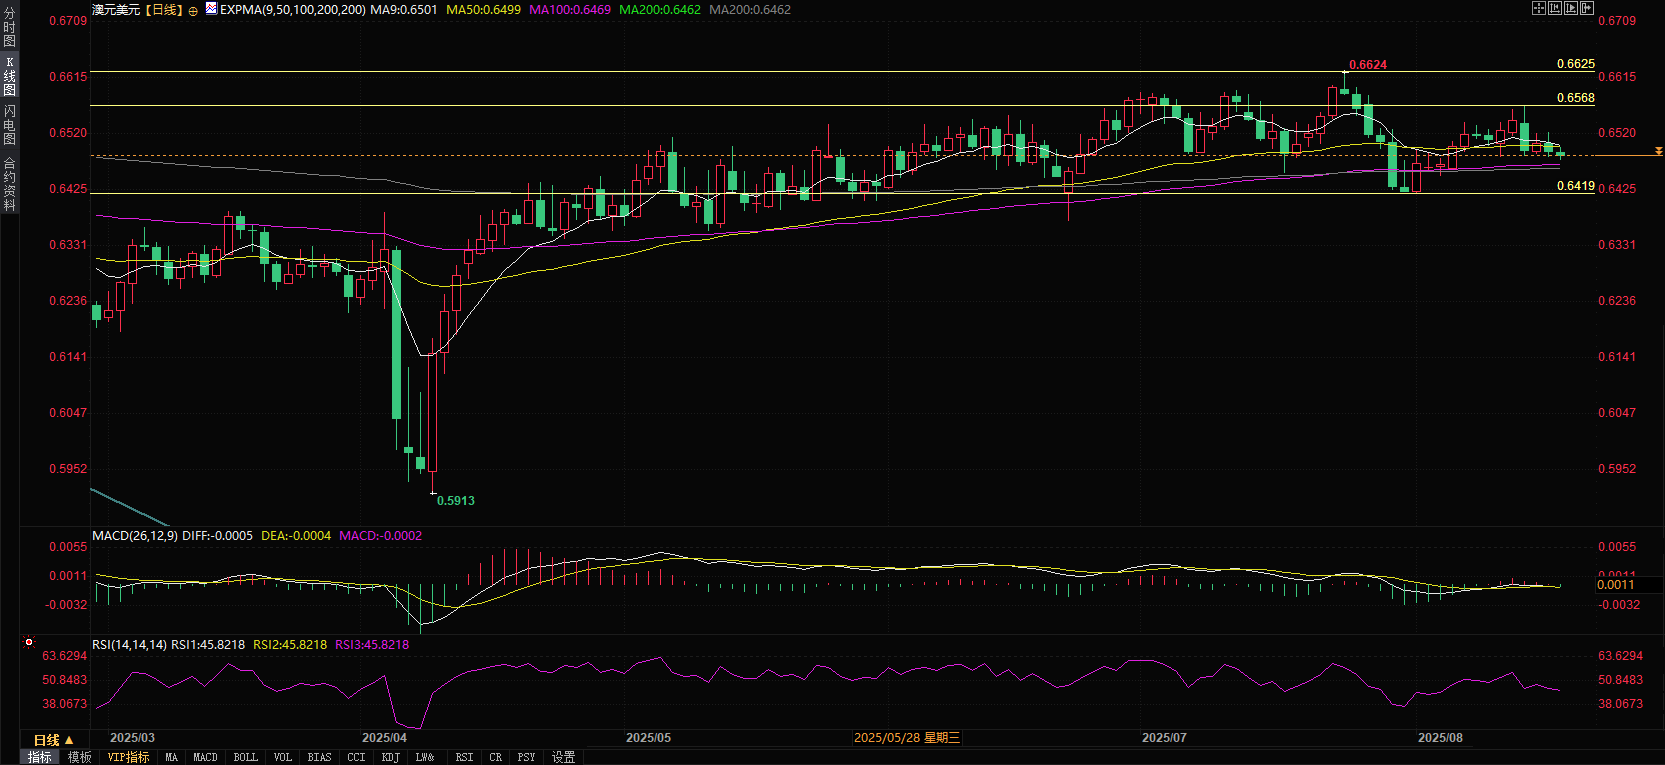Choose the CR indicator button
1665x765 pixels.
(496, 757)
